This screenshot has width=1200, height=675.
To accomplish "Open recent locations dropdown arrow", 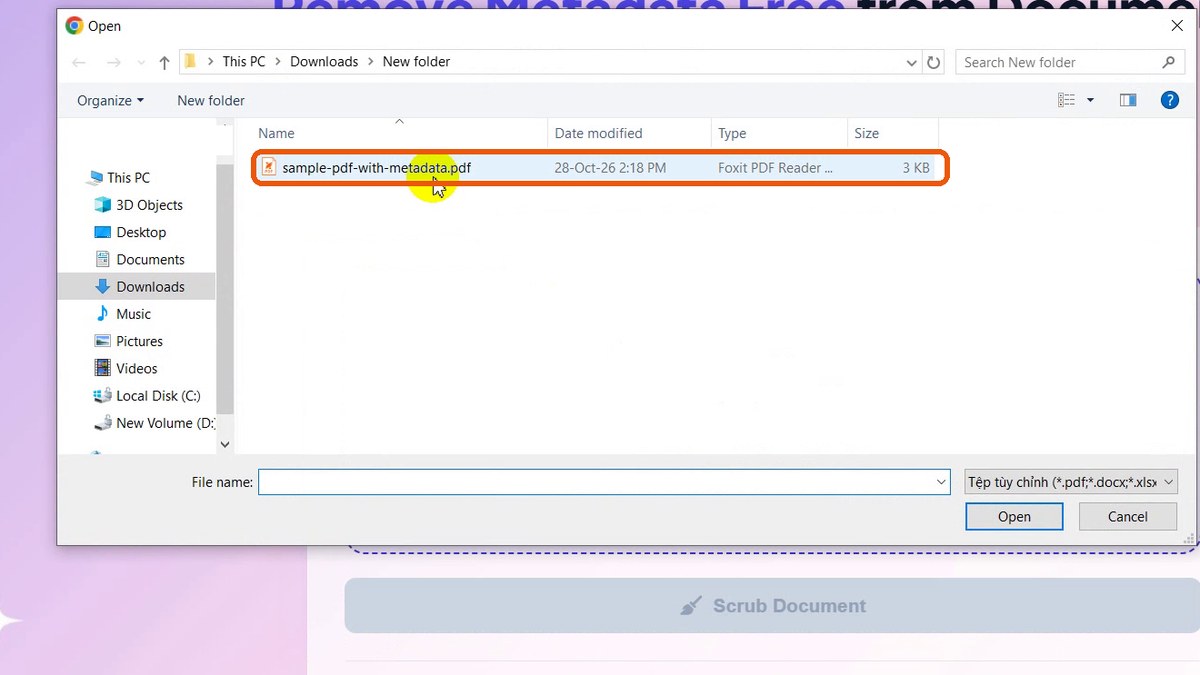I will [x=139, y=63].
